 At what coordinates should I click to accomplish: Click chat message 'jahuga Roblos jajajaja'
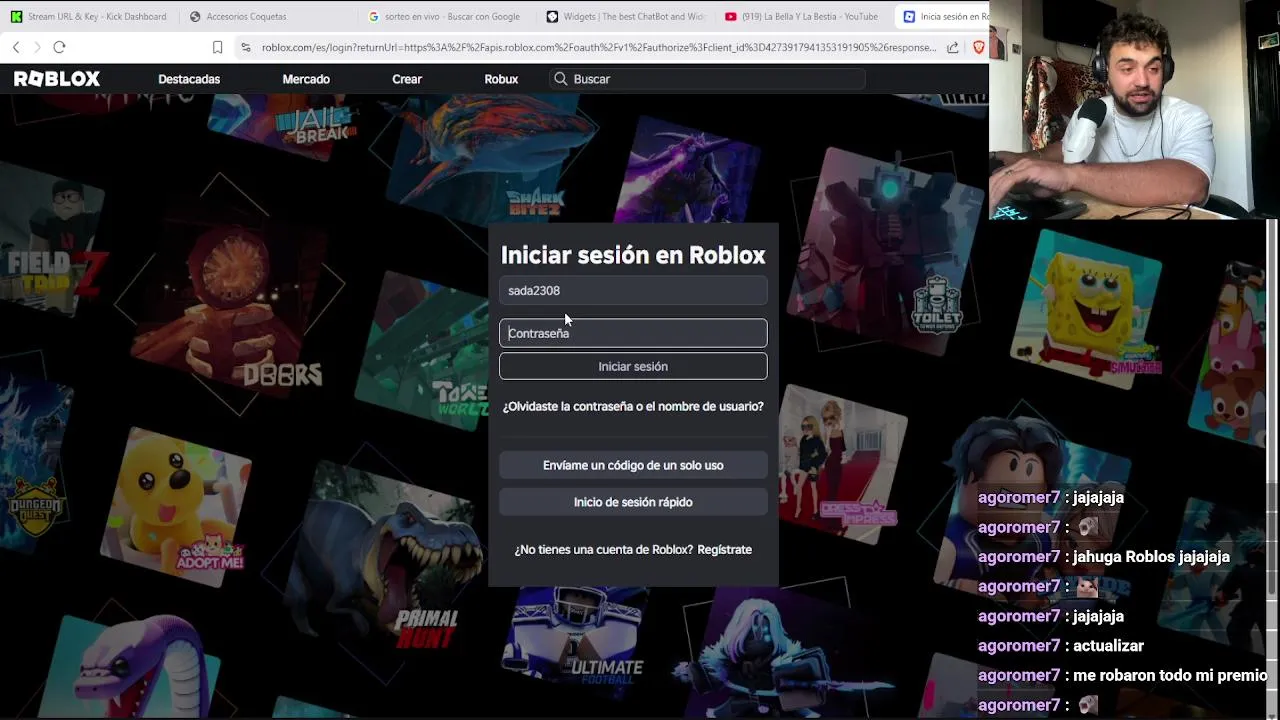click(1150, 557)
